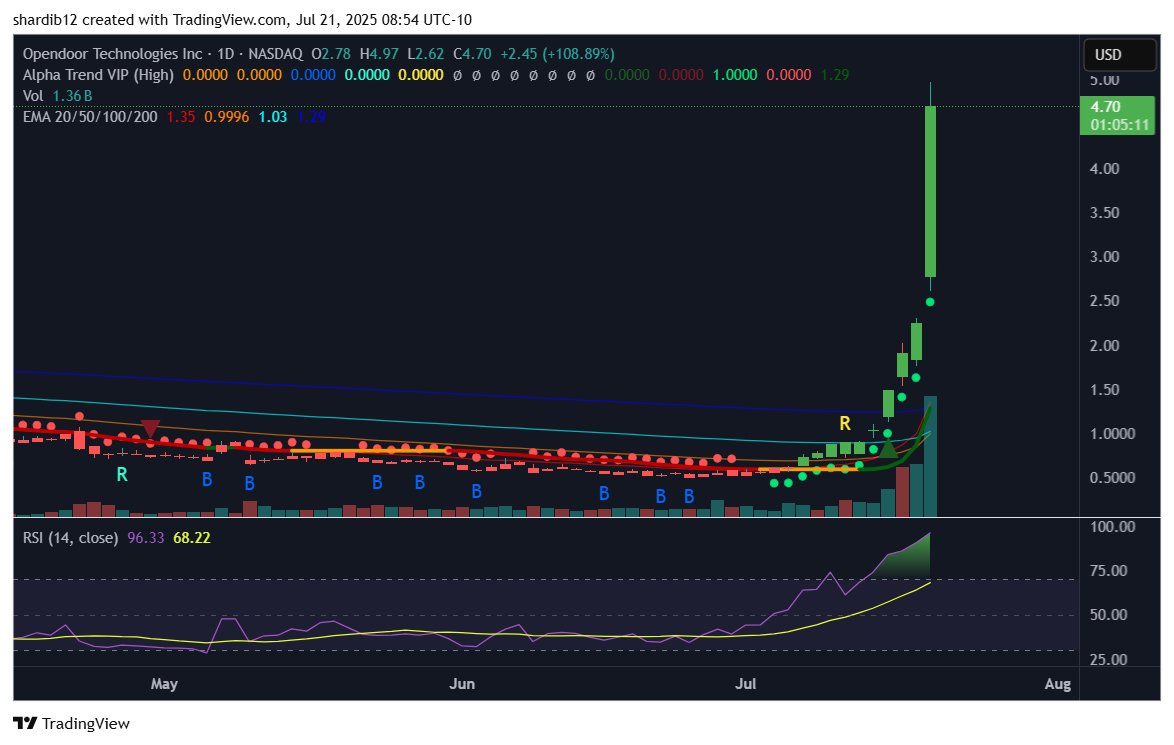This screenshot has height=745, width=1174.
Task: Click the bright green 1.0000 Alpha Trend value
Action: (734, 75)
